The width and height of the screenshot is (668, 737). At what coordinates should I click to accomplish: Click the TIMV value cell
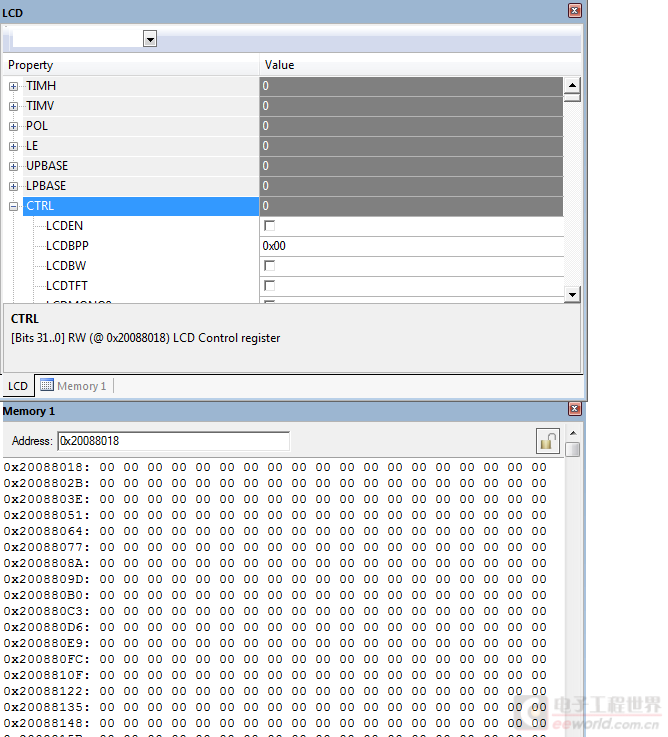(411, 106)
